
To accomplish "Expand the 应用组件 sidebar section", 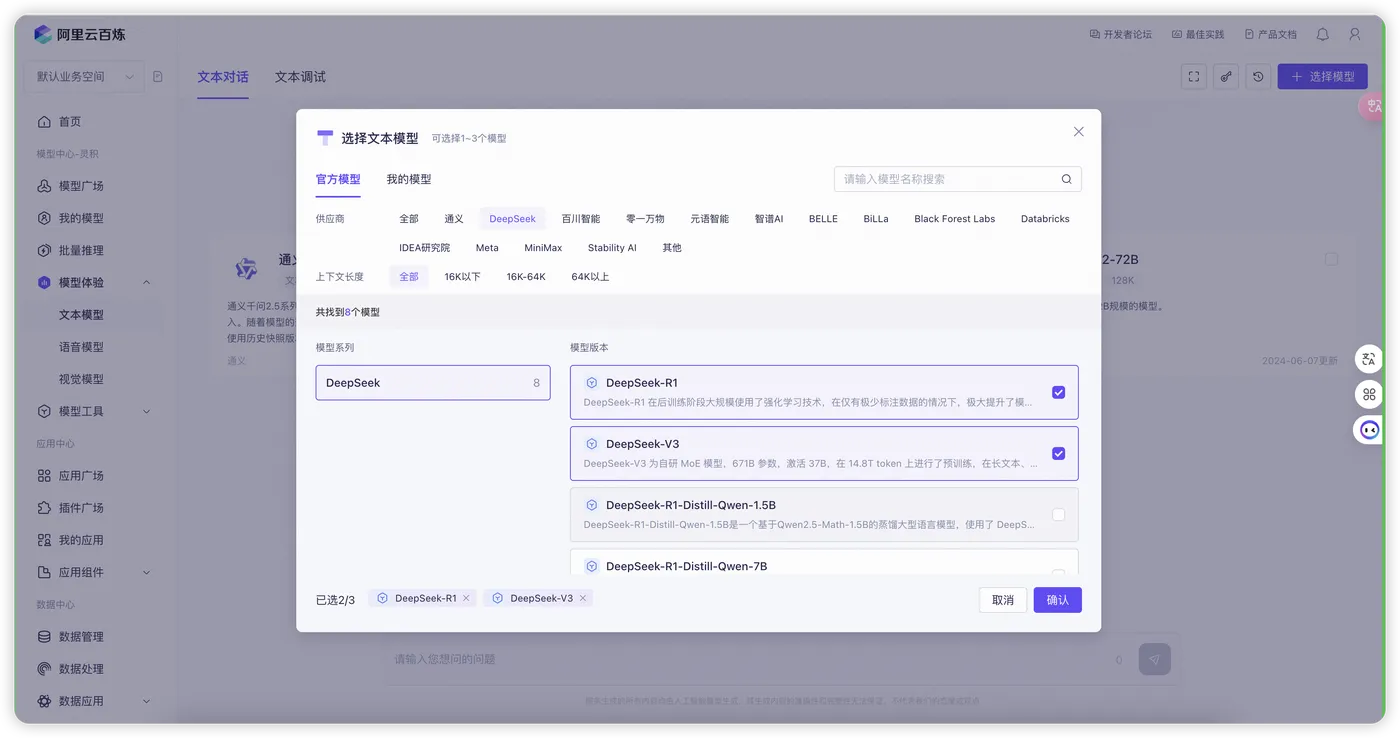I will tap(146, 573).
